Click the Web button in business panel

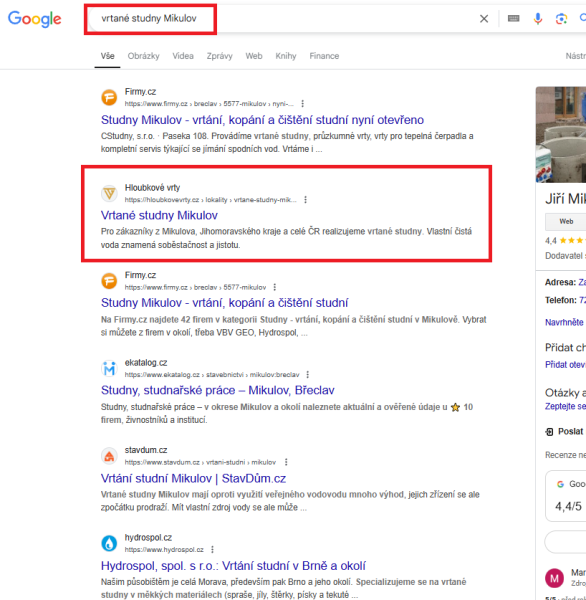(x=566, y=221)
